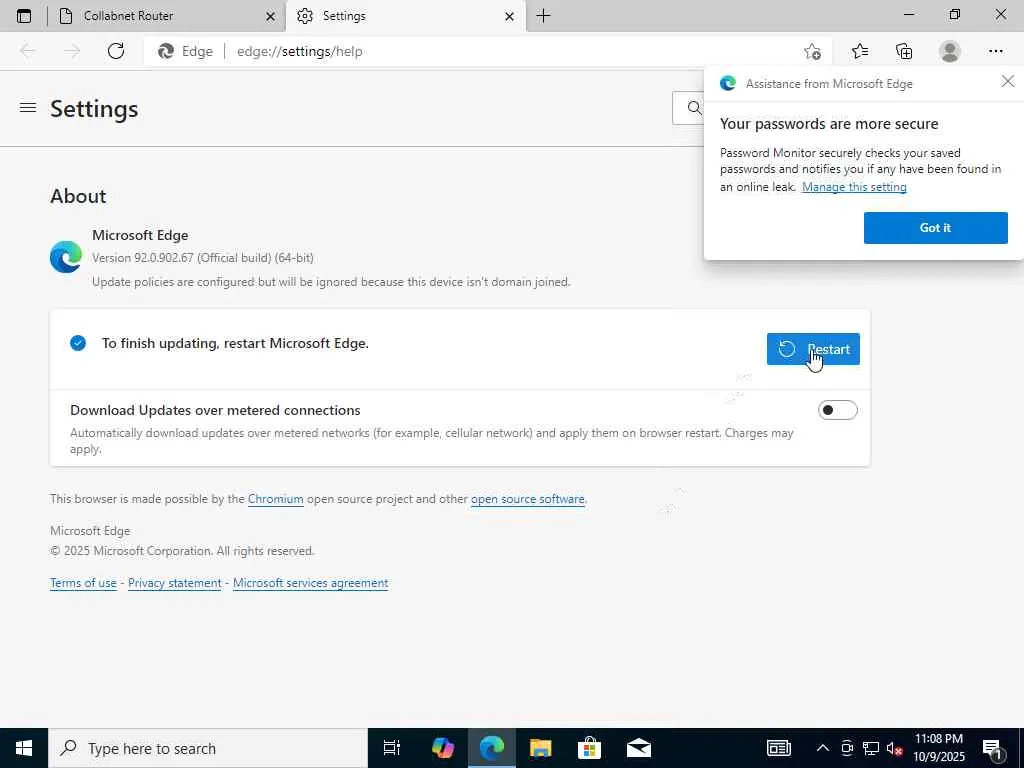Click the Edge taskbar icon

pos(492,748)
